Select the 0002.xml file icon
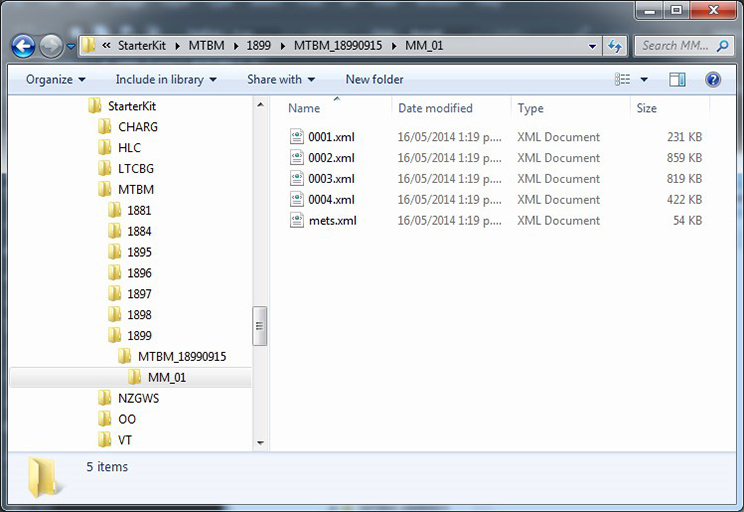Image resolution: width=744 pixels, height=512 pixels. coord(297,158)
